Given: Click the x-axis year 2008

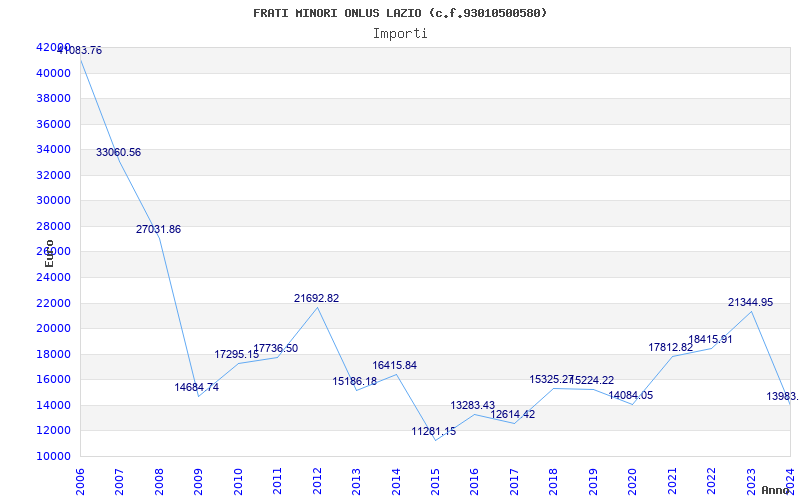Looking at the screenshot, I should pos(159,482).
